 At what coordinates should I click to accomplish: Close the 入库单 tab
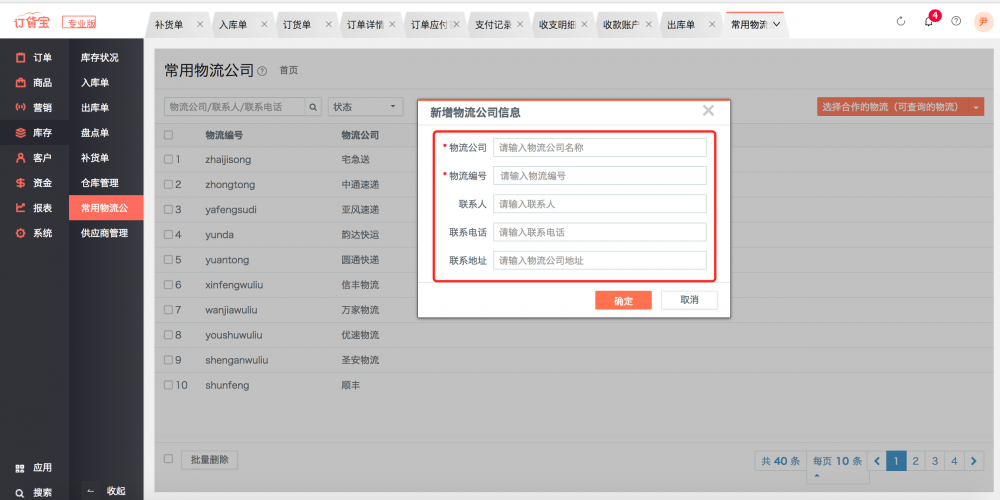[264, 24]
